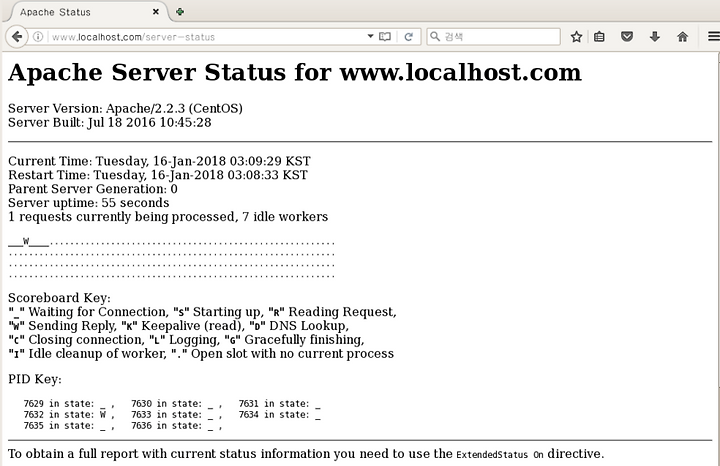Open the downloads arrow icon
This screenshot has height=466, width=720.
(655, 37)
